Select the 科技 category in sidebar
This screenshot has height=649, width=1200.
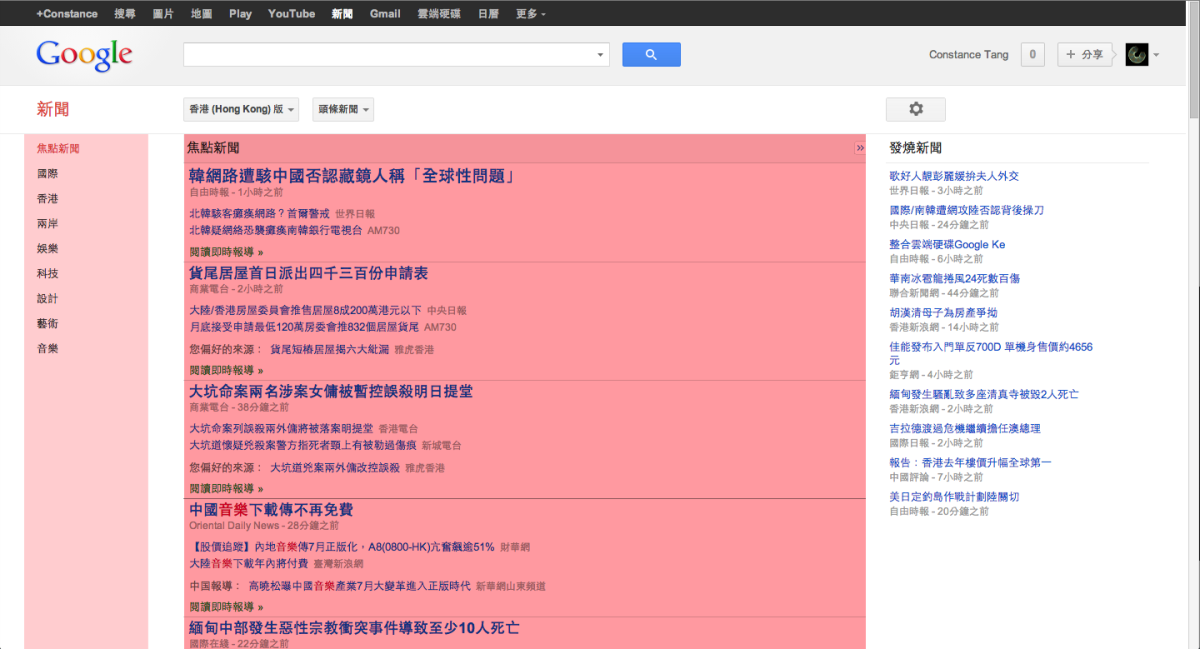point(47,273)
